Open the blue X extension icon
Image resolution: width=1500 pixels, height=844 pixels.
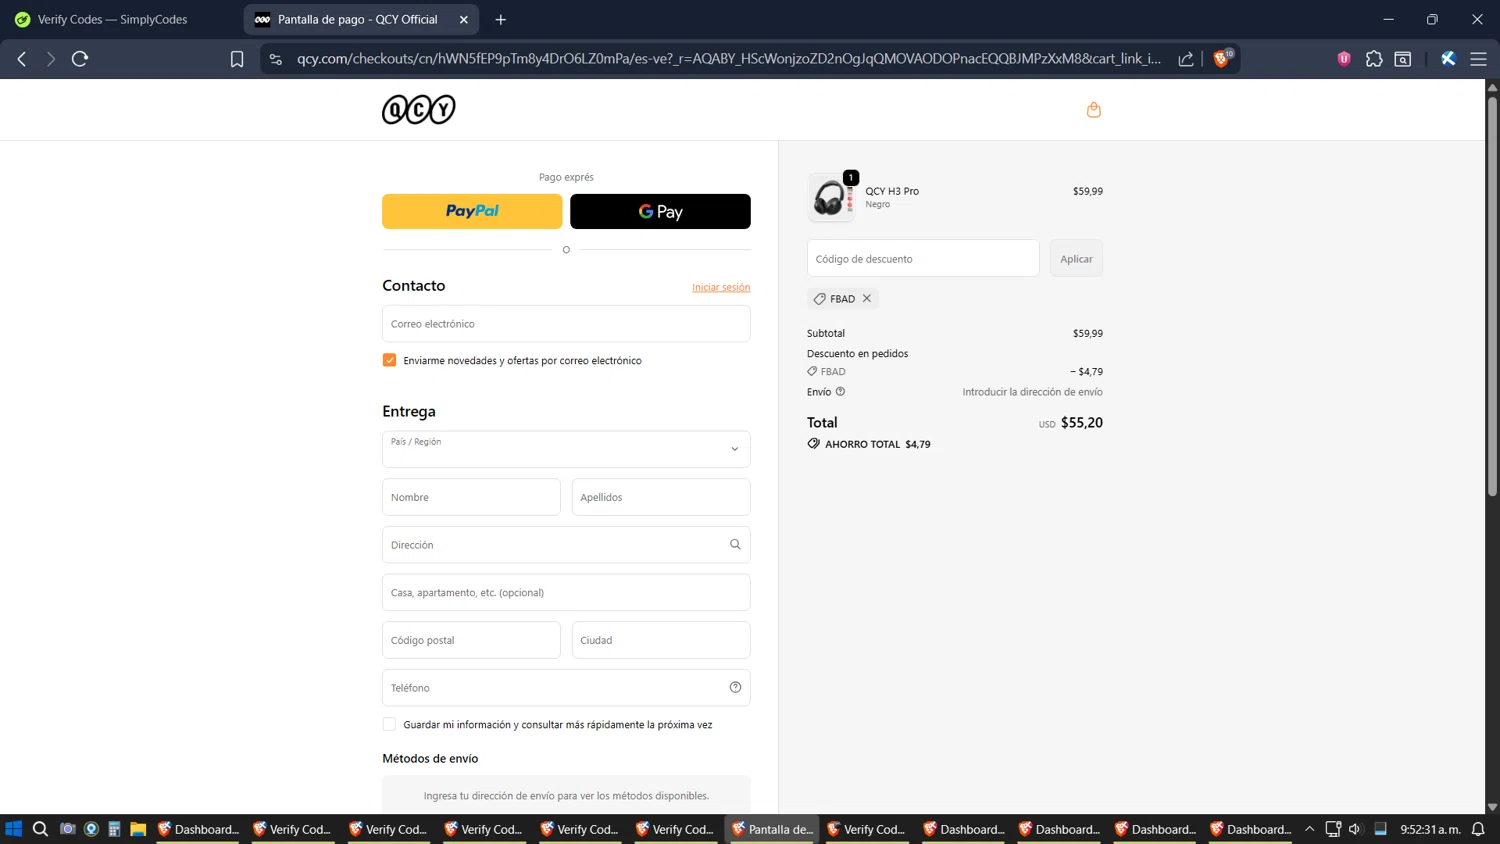point(1448,59)
